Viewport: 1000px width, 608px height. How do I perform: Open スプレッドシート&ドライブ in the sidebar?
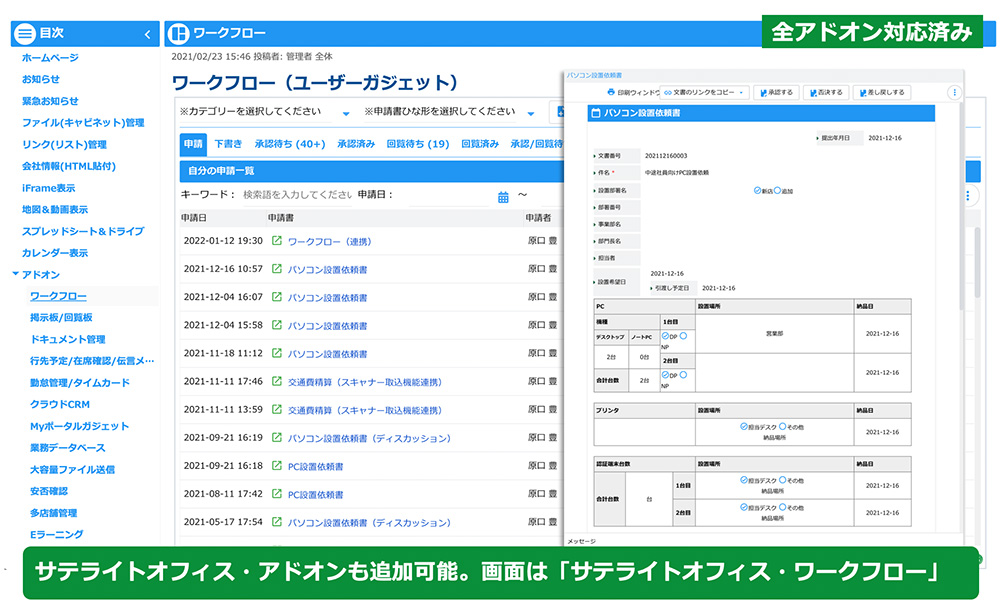83,231
